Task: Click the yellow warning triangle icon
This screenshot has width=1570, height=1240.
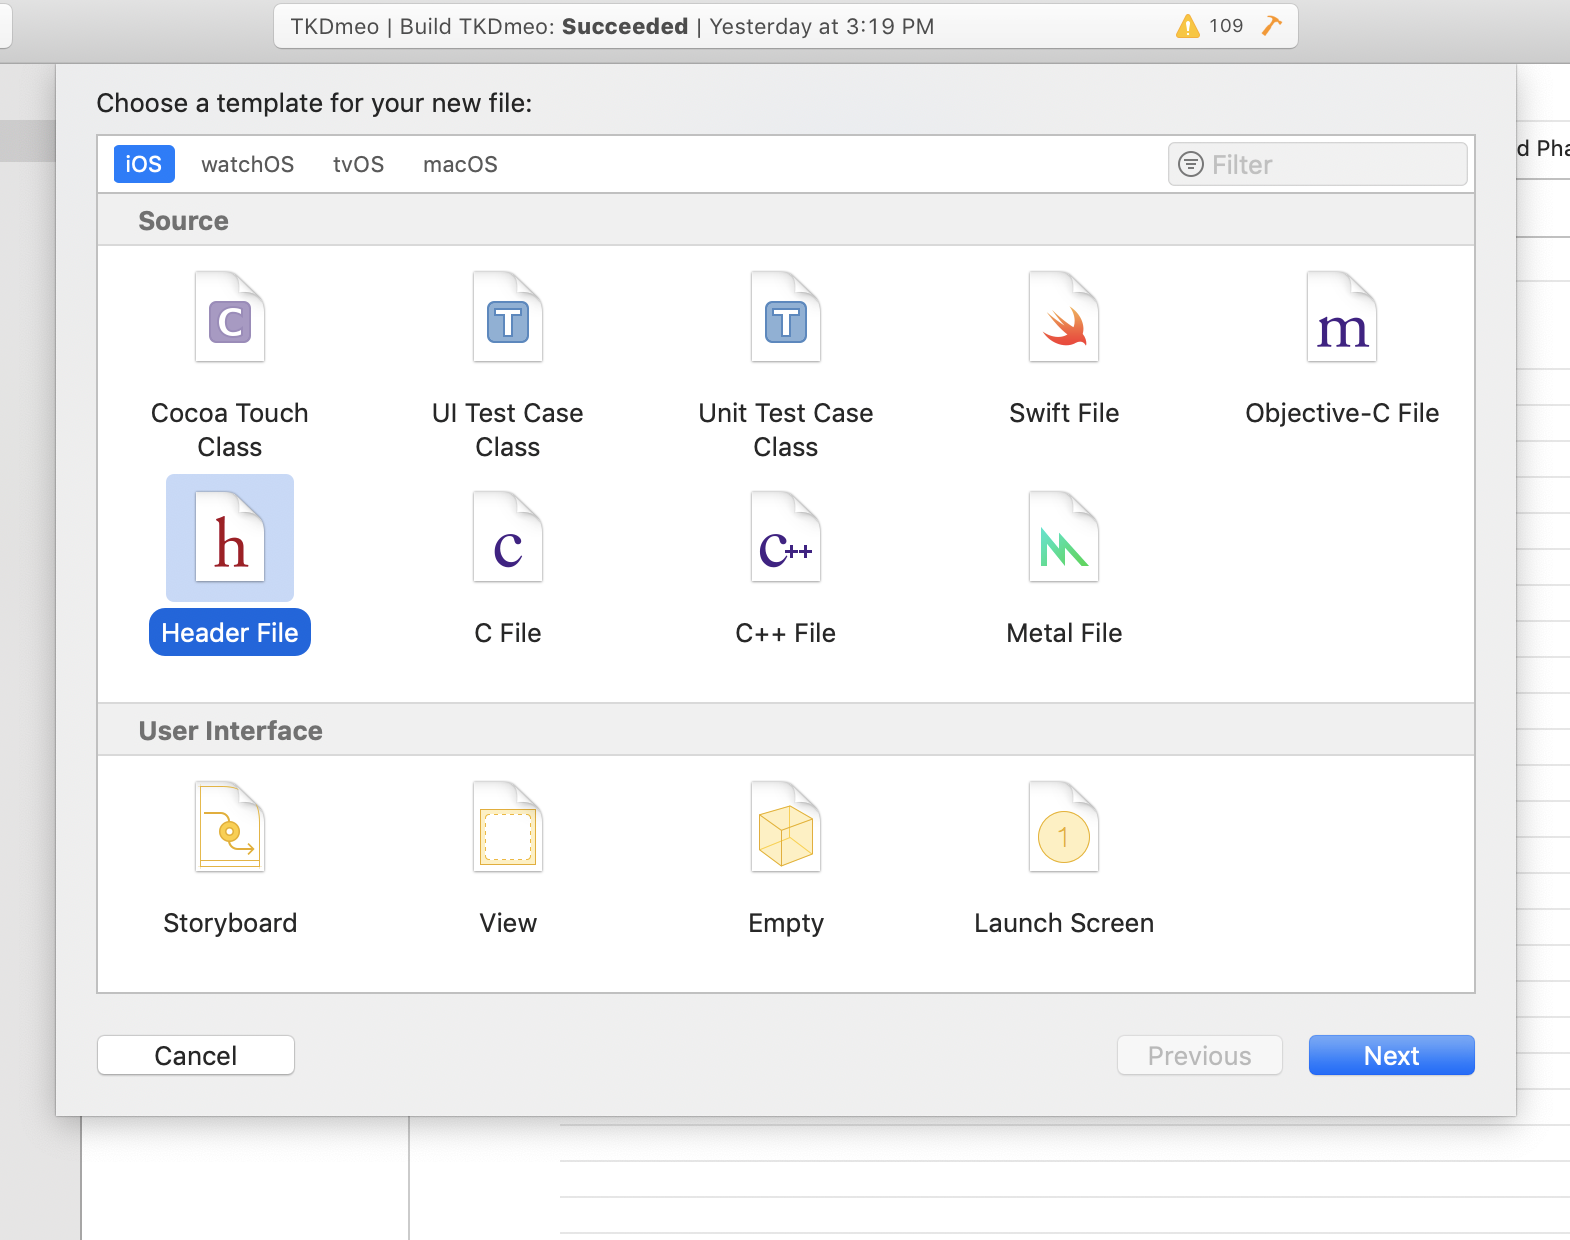Action: click(1187, 26)
